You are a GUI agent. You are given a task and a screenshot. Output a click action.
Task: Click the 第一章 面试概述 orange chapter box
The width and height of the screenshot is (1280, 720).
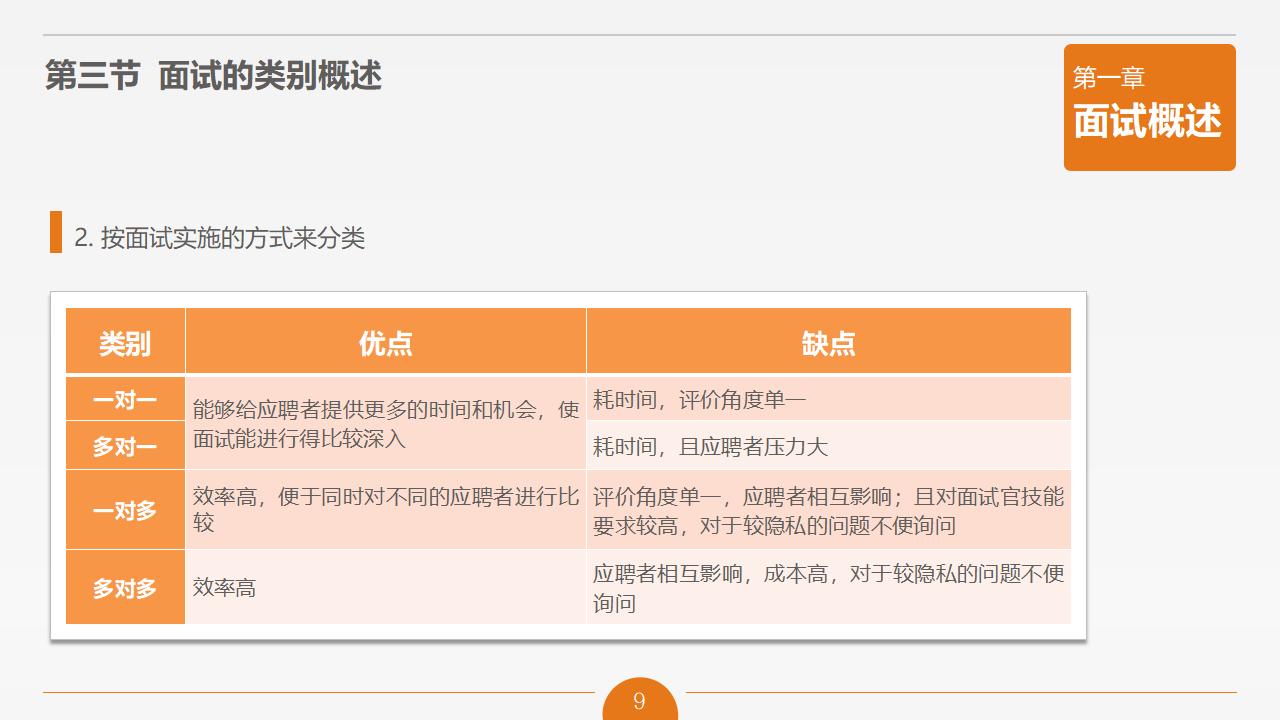(x=1149, y=107)
